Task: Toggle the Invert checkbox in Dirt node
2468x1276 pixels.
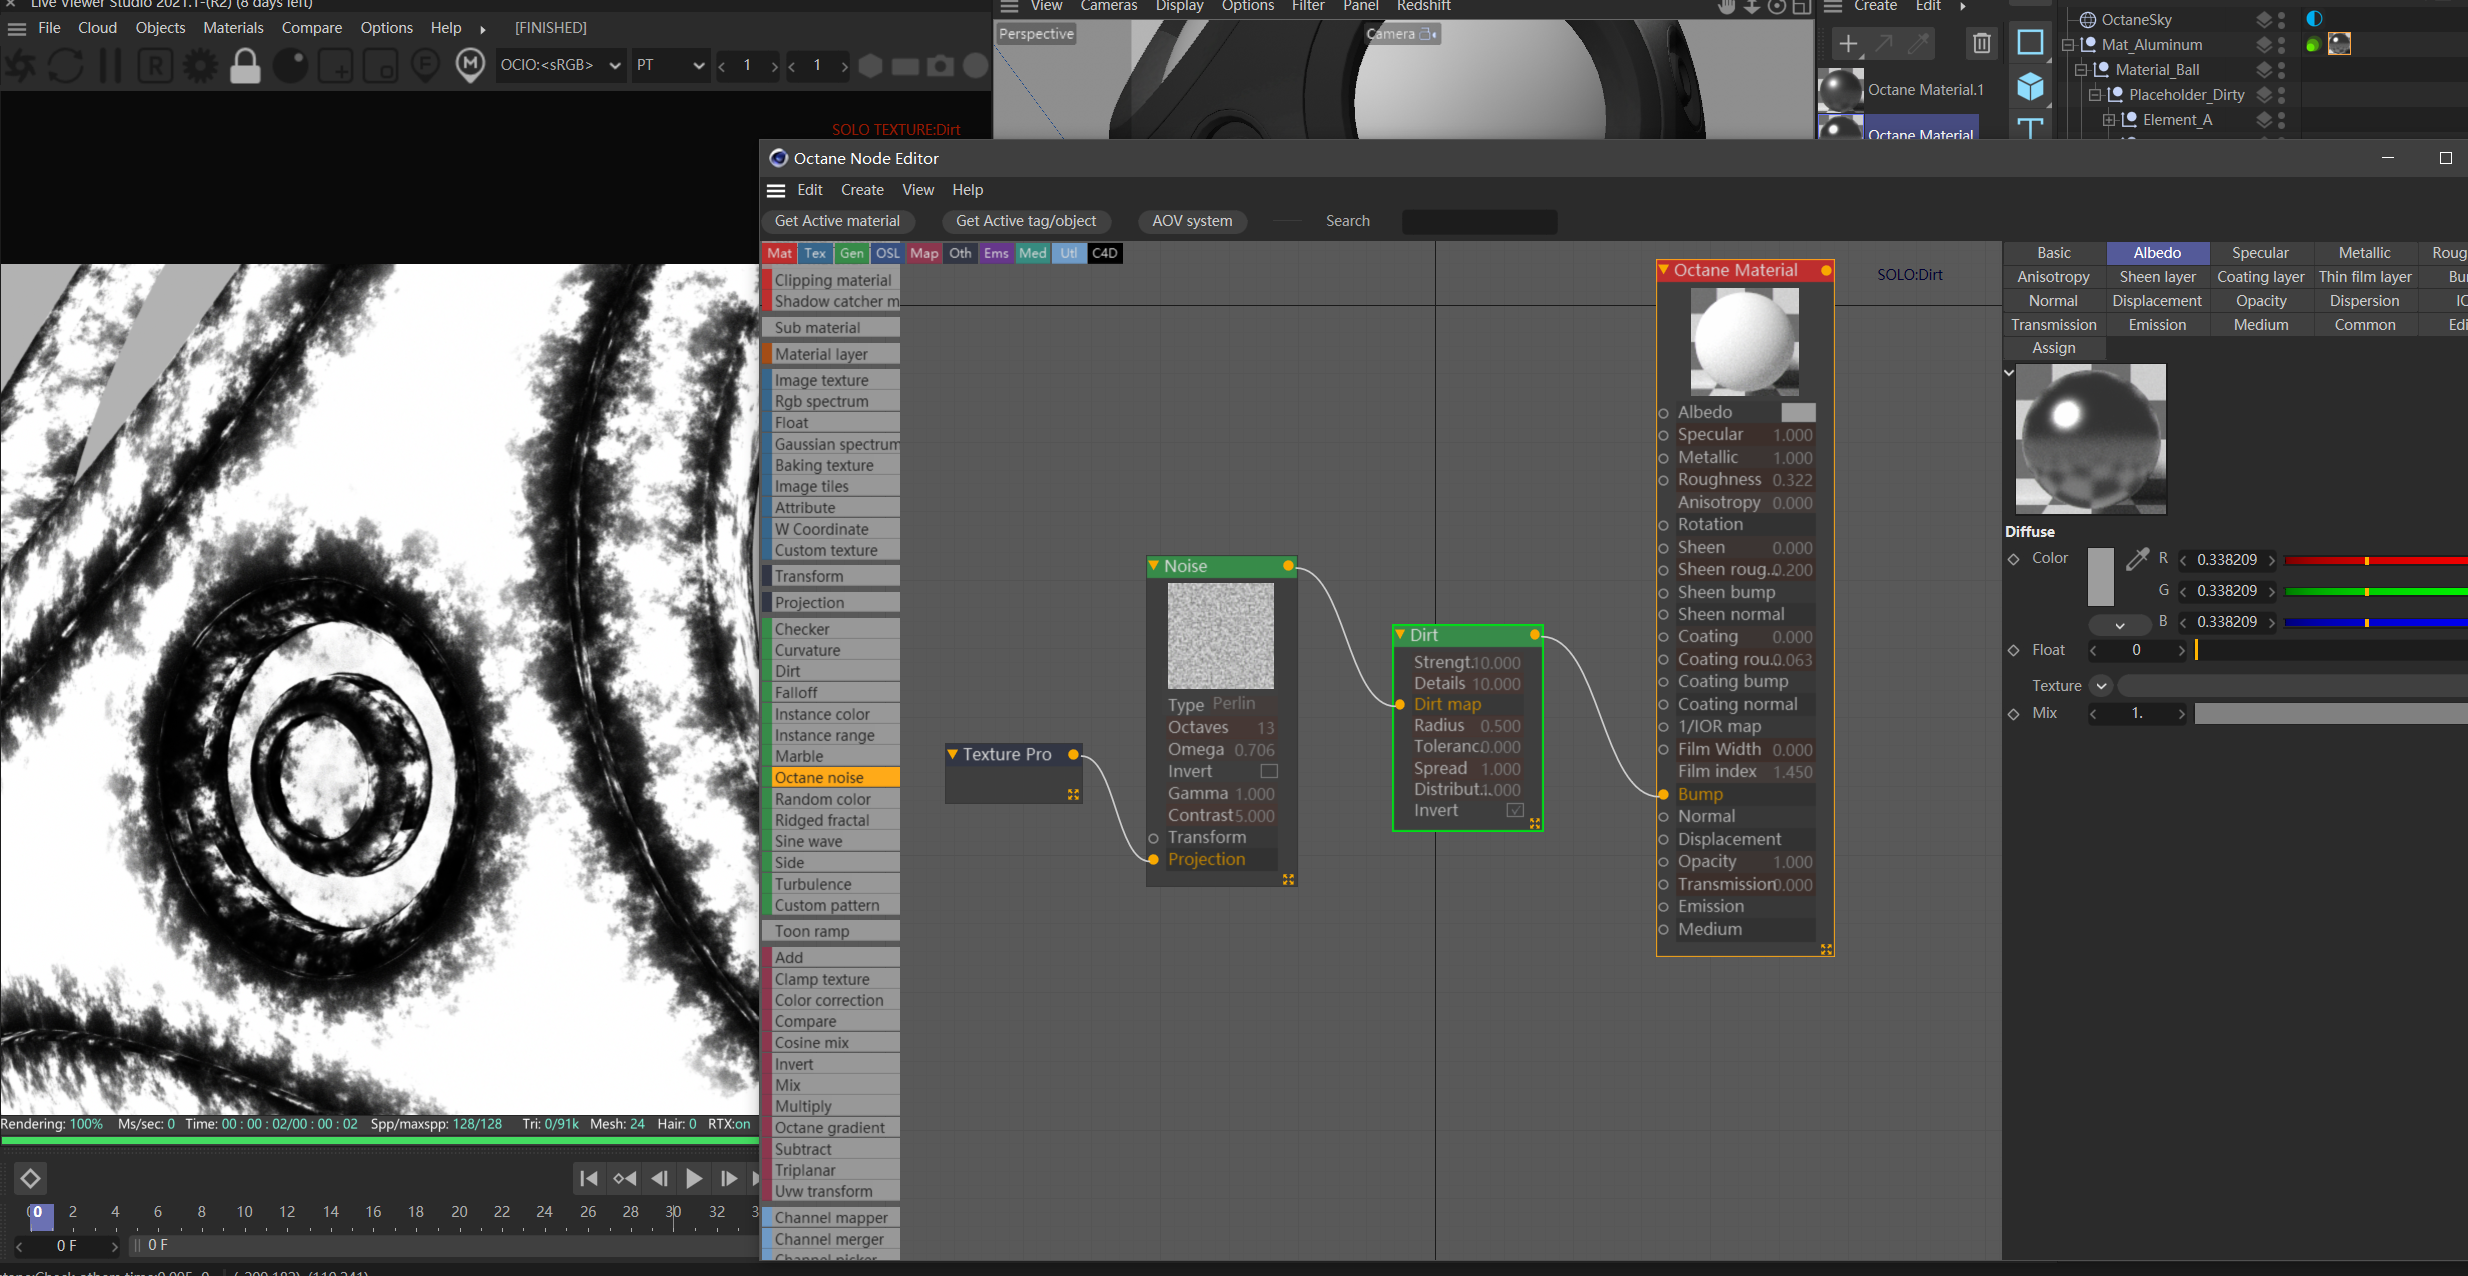Action: tap(1515, 810)
